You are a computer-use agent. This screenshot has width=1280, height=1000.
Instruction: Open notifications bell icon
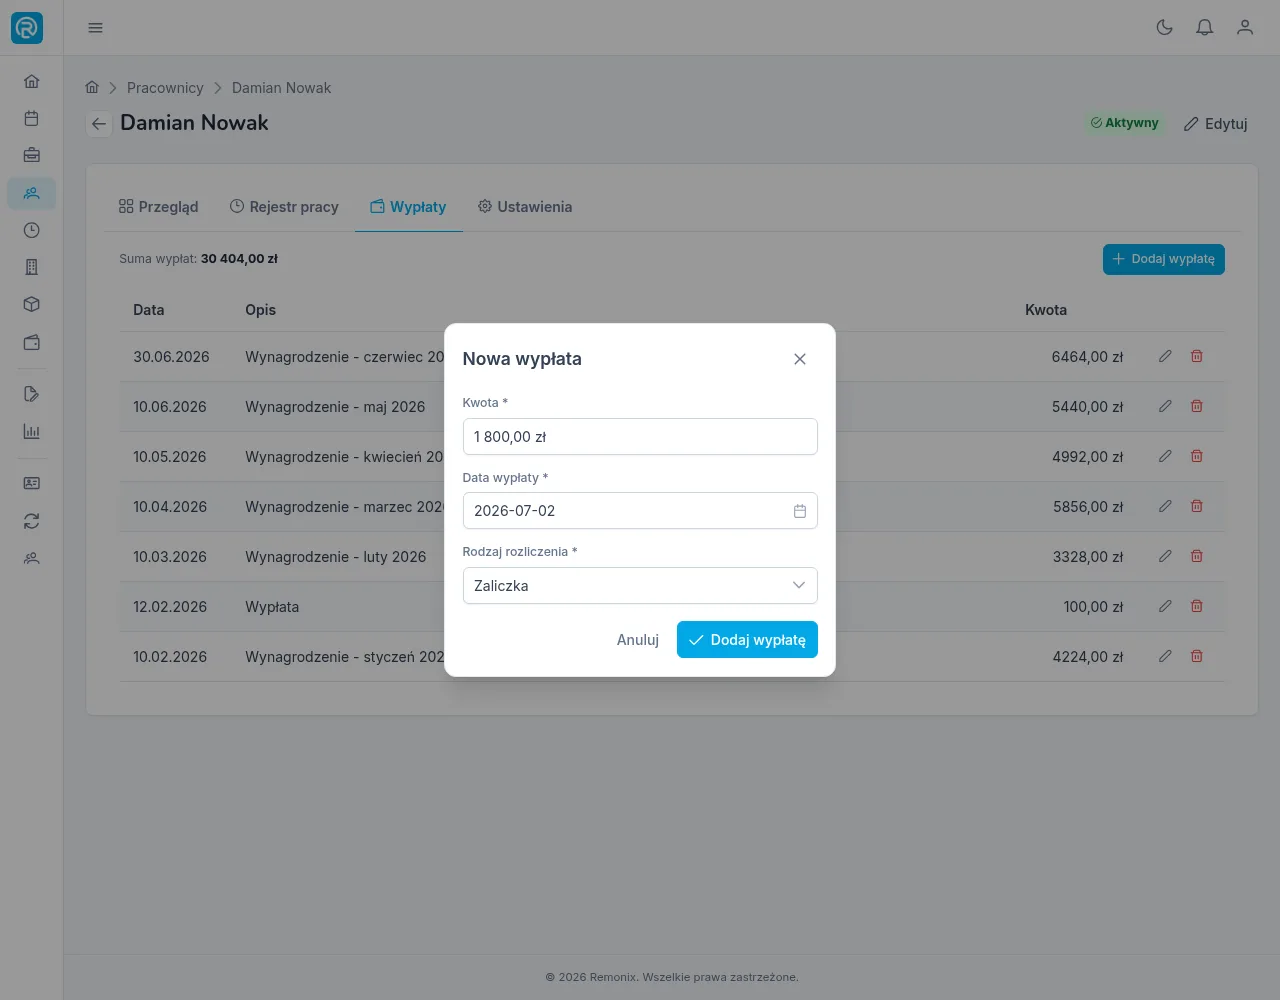coord(1204,28)
